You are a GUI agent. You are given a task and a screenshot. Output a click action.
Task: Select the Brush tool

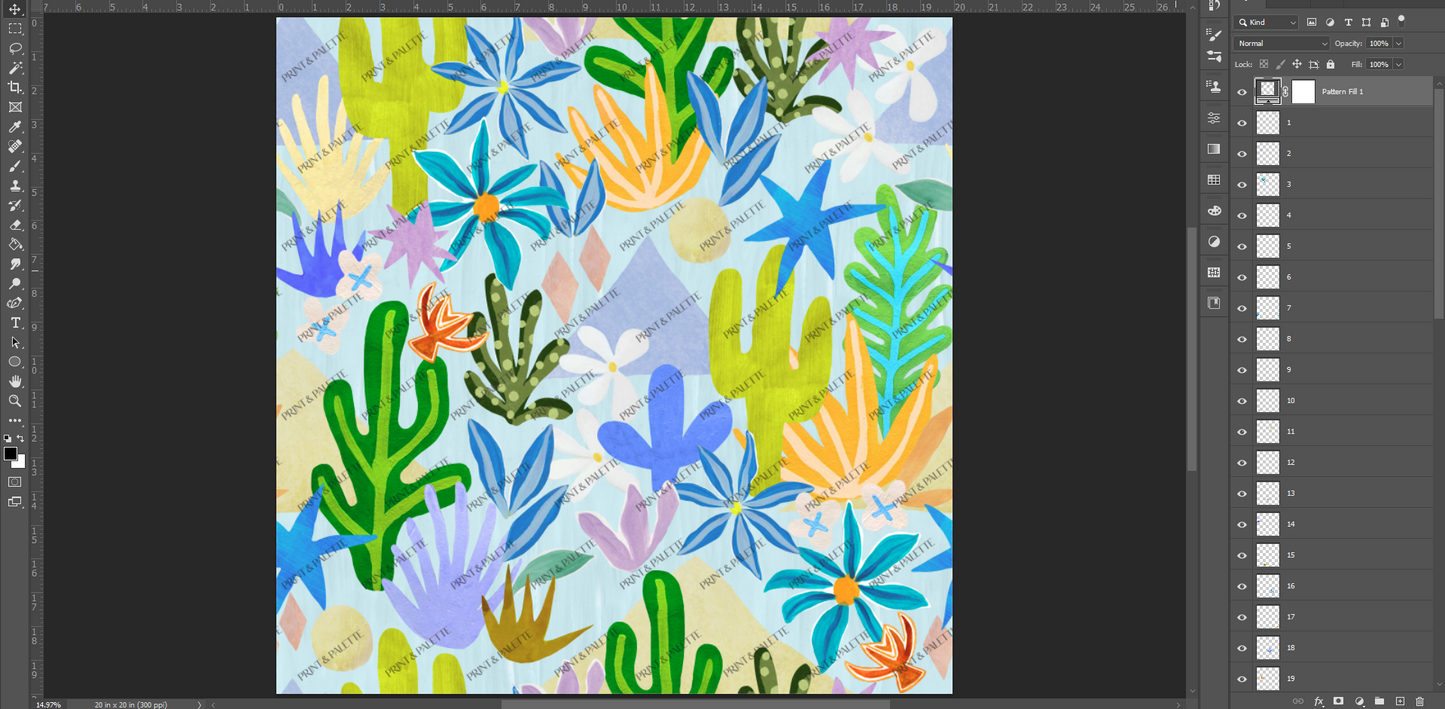pyautogui.click(x=15, y=166)
